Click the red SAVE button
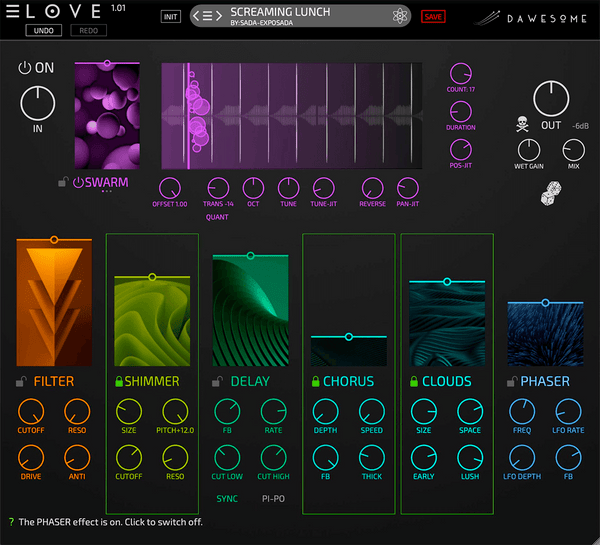This screenshot has width=600, height=545. coord(433,16)
